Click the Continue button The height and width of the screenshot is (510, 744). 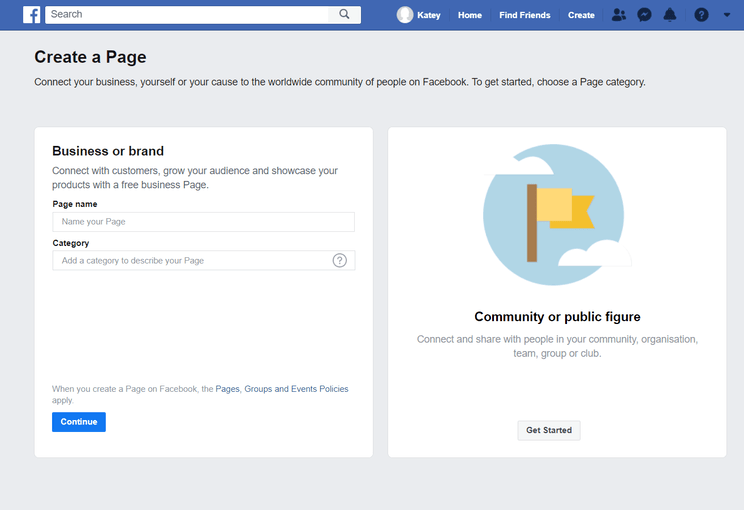(79, 422)
